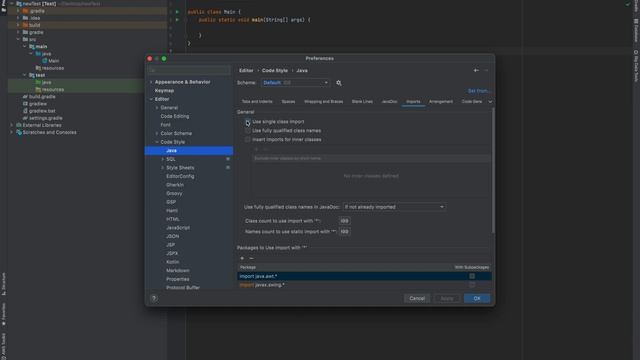
Task: Expand the Color Scheme node
Action: click(x=157, y=133)
